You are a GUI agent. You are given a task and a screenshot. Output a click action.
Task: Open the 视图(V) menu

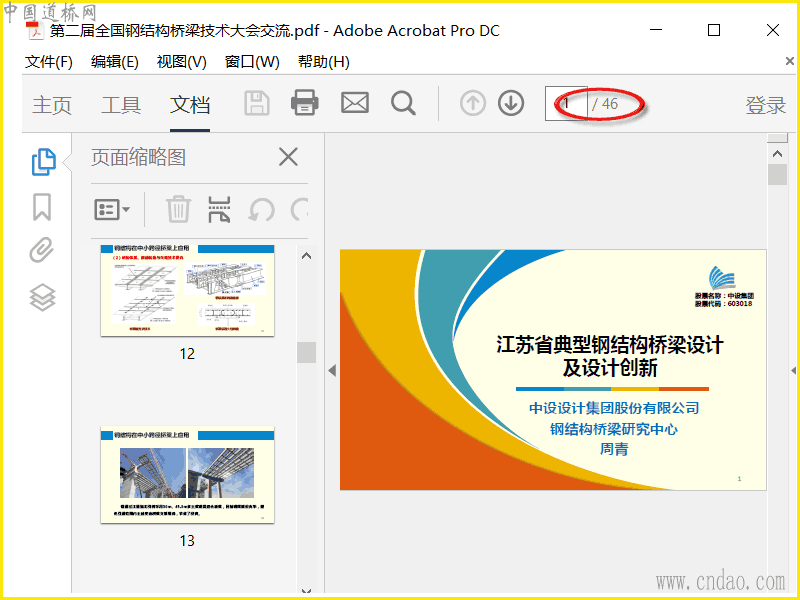(x=182, y=62)
